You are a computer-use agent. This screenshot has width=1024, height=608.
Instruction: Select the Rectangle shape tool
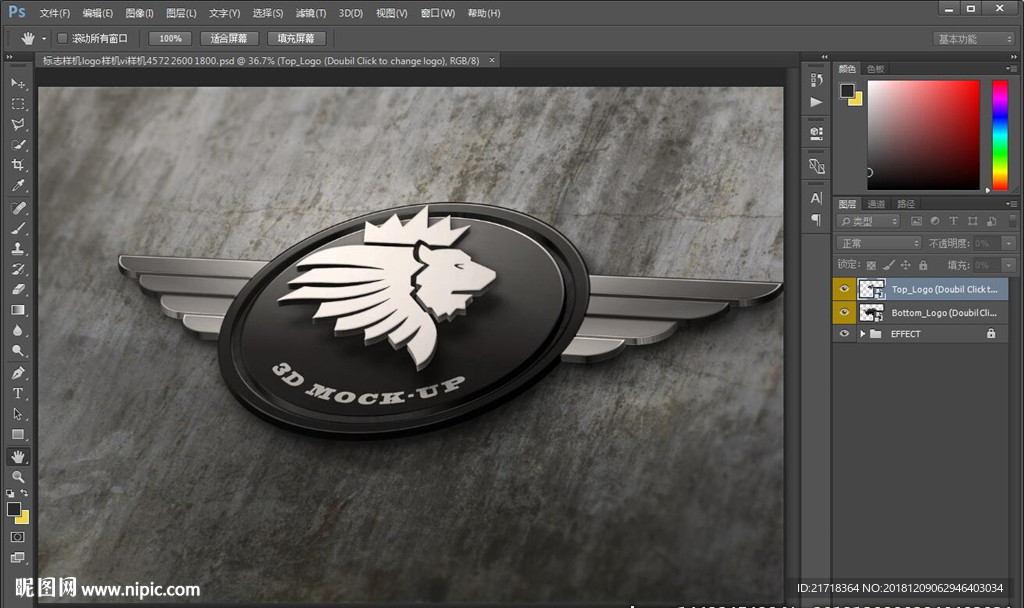point(18,434)
